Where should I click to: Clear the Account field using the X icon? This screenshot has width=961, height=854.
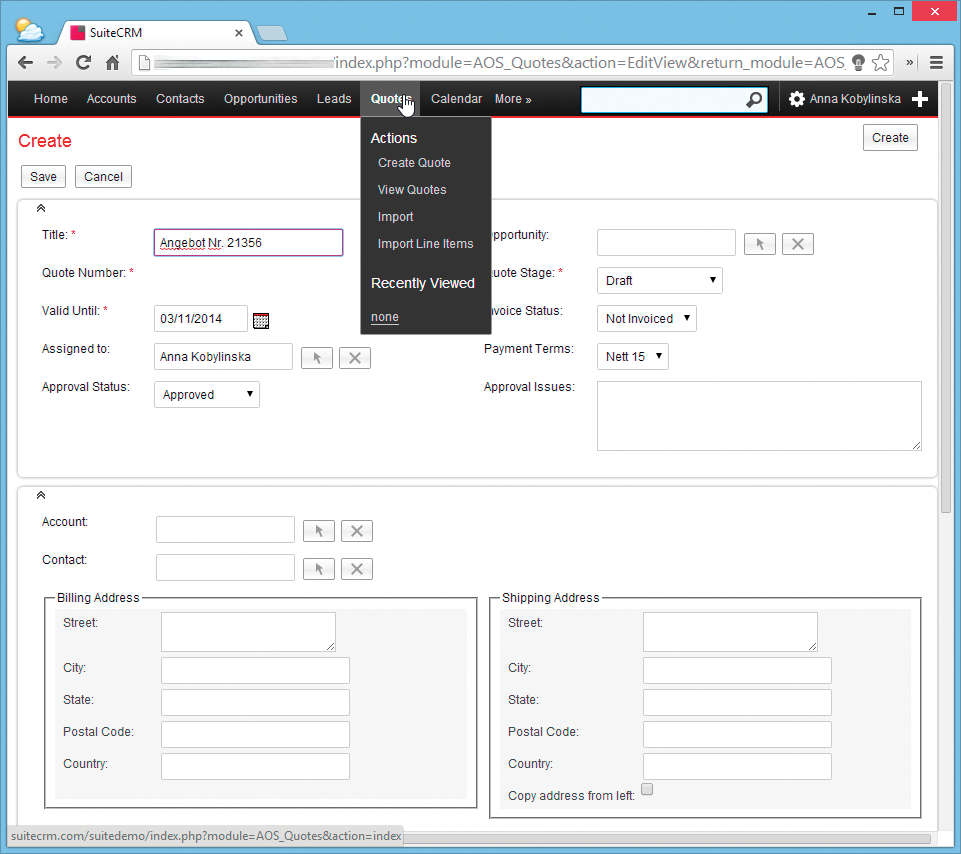(x=357, y=530)
